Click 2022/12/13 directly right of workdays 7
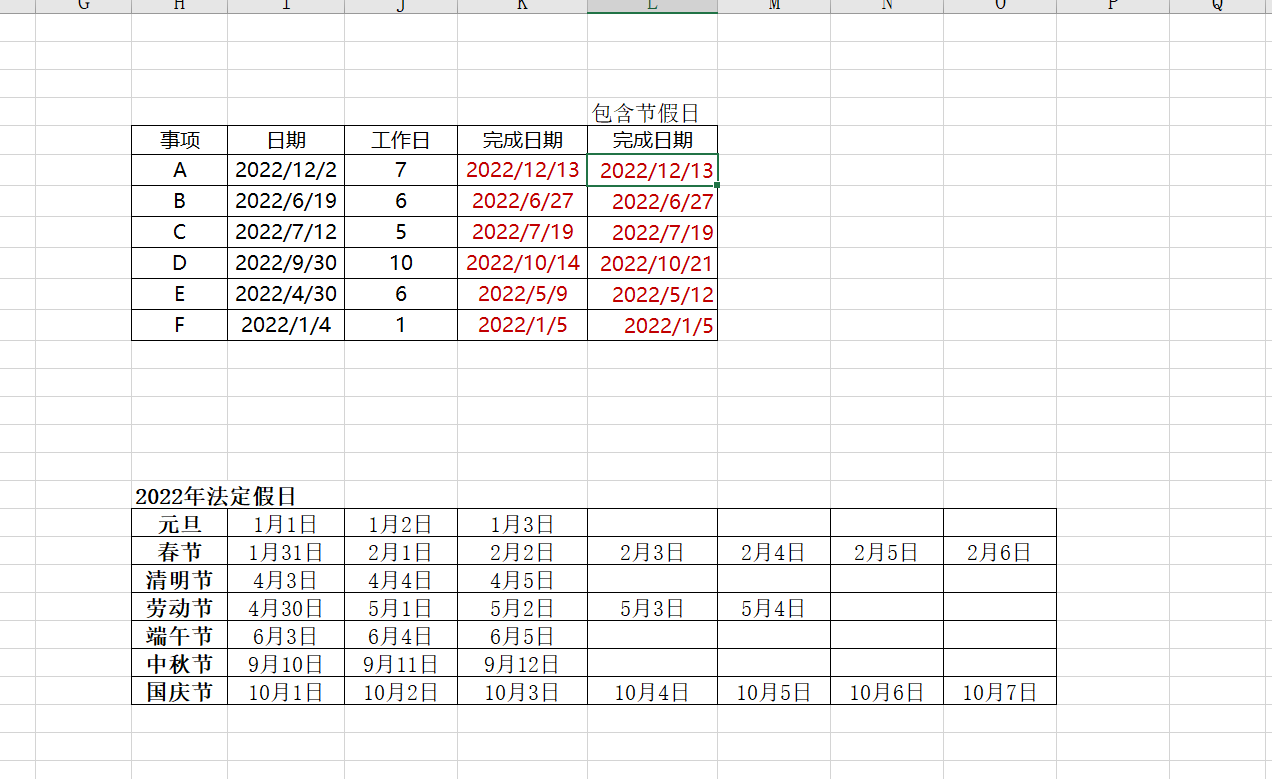This screenshot has height=779, width=1272. pyautogui.click(x=522, y=170)
